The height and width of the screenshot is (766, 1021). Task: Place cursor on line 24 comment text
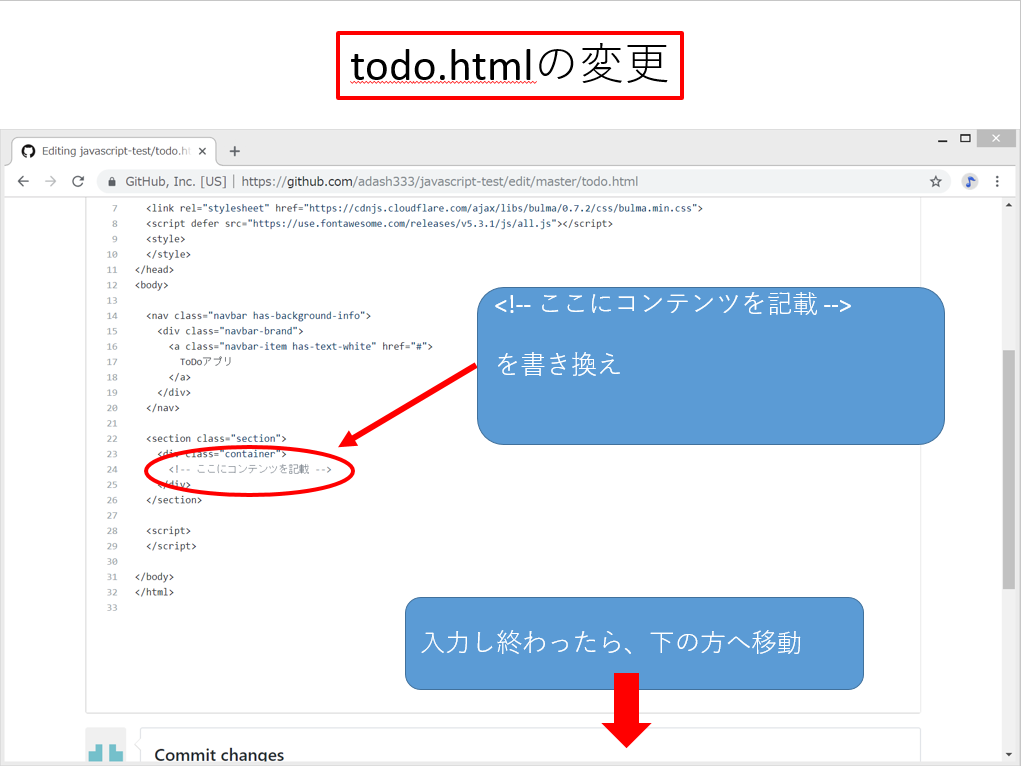249,469
